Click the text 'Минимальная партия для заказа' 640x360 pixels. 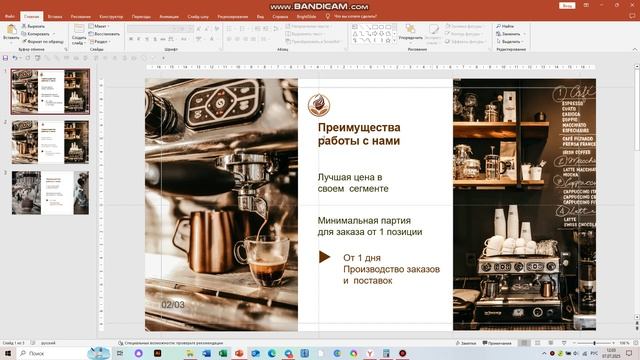click(370, 226)
